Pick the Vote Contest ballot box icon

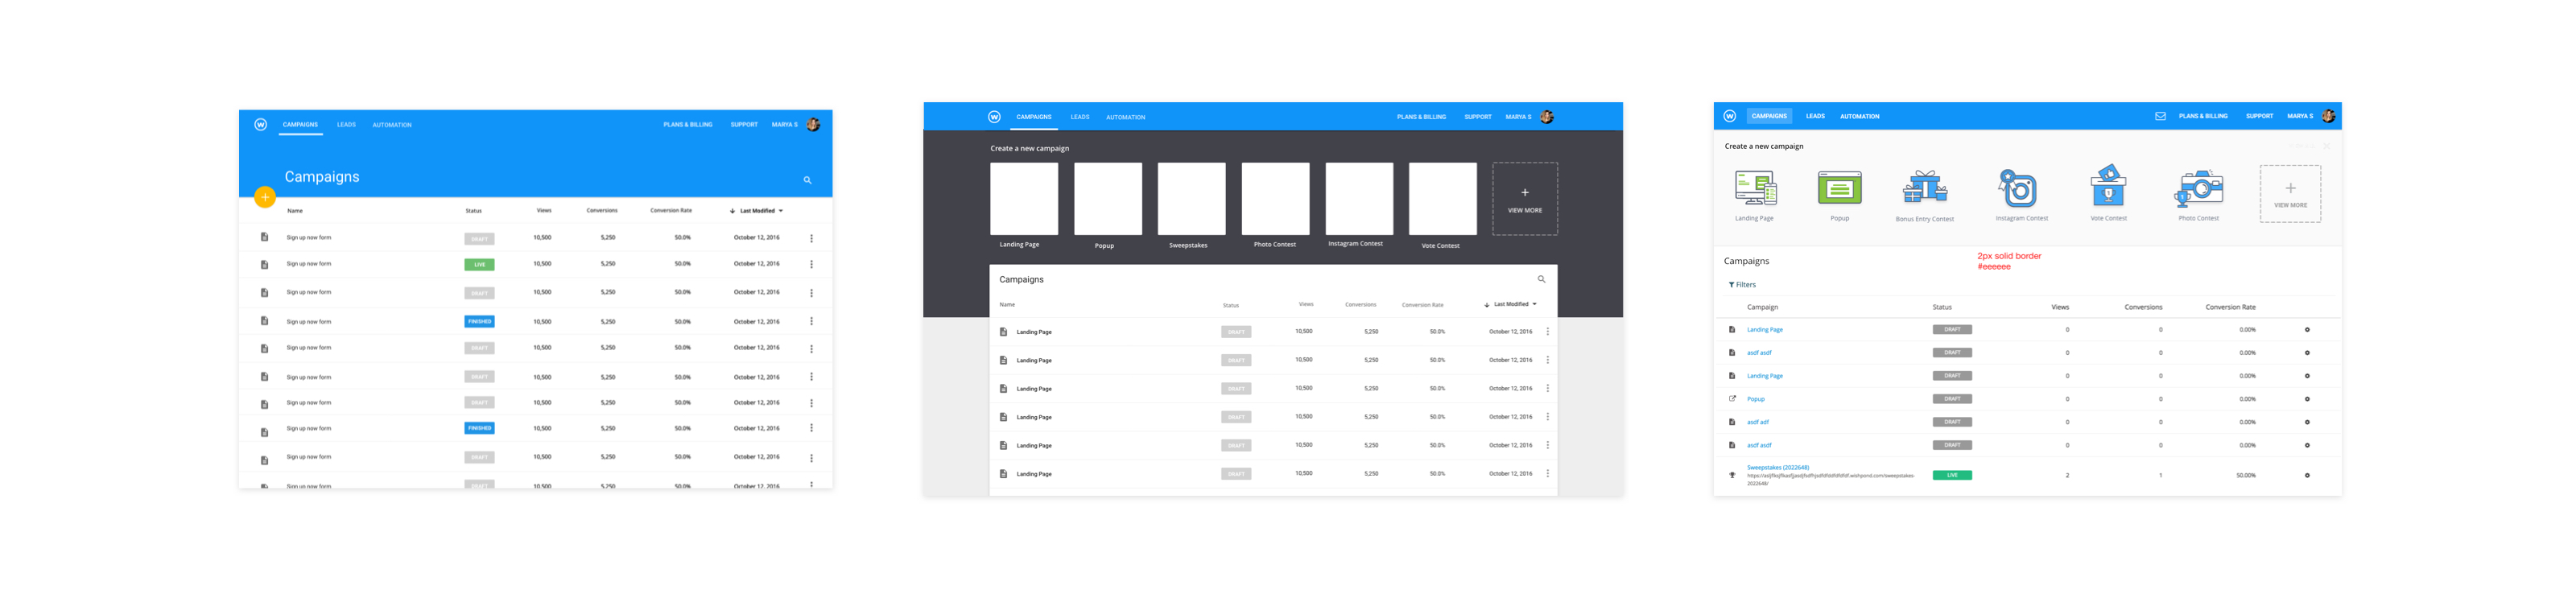pos(2108,186)
